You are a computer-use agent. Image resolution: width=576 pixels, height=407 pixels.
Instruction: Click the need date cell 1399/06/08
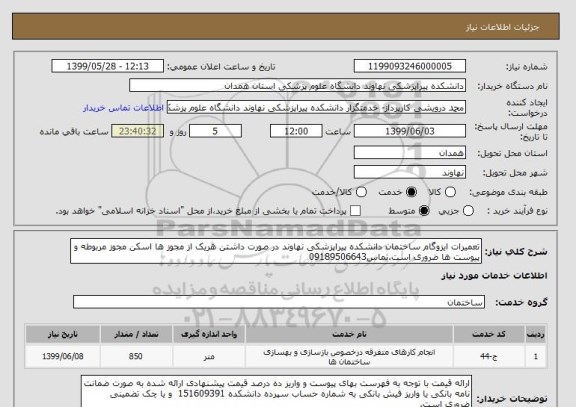[x=62, y=357]
